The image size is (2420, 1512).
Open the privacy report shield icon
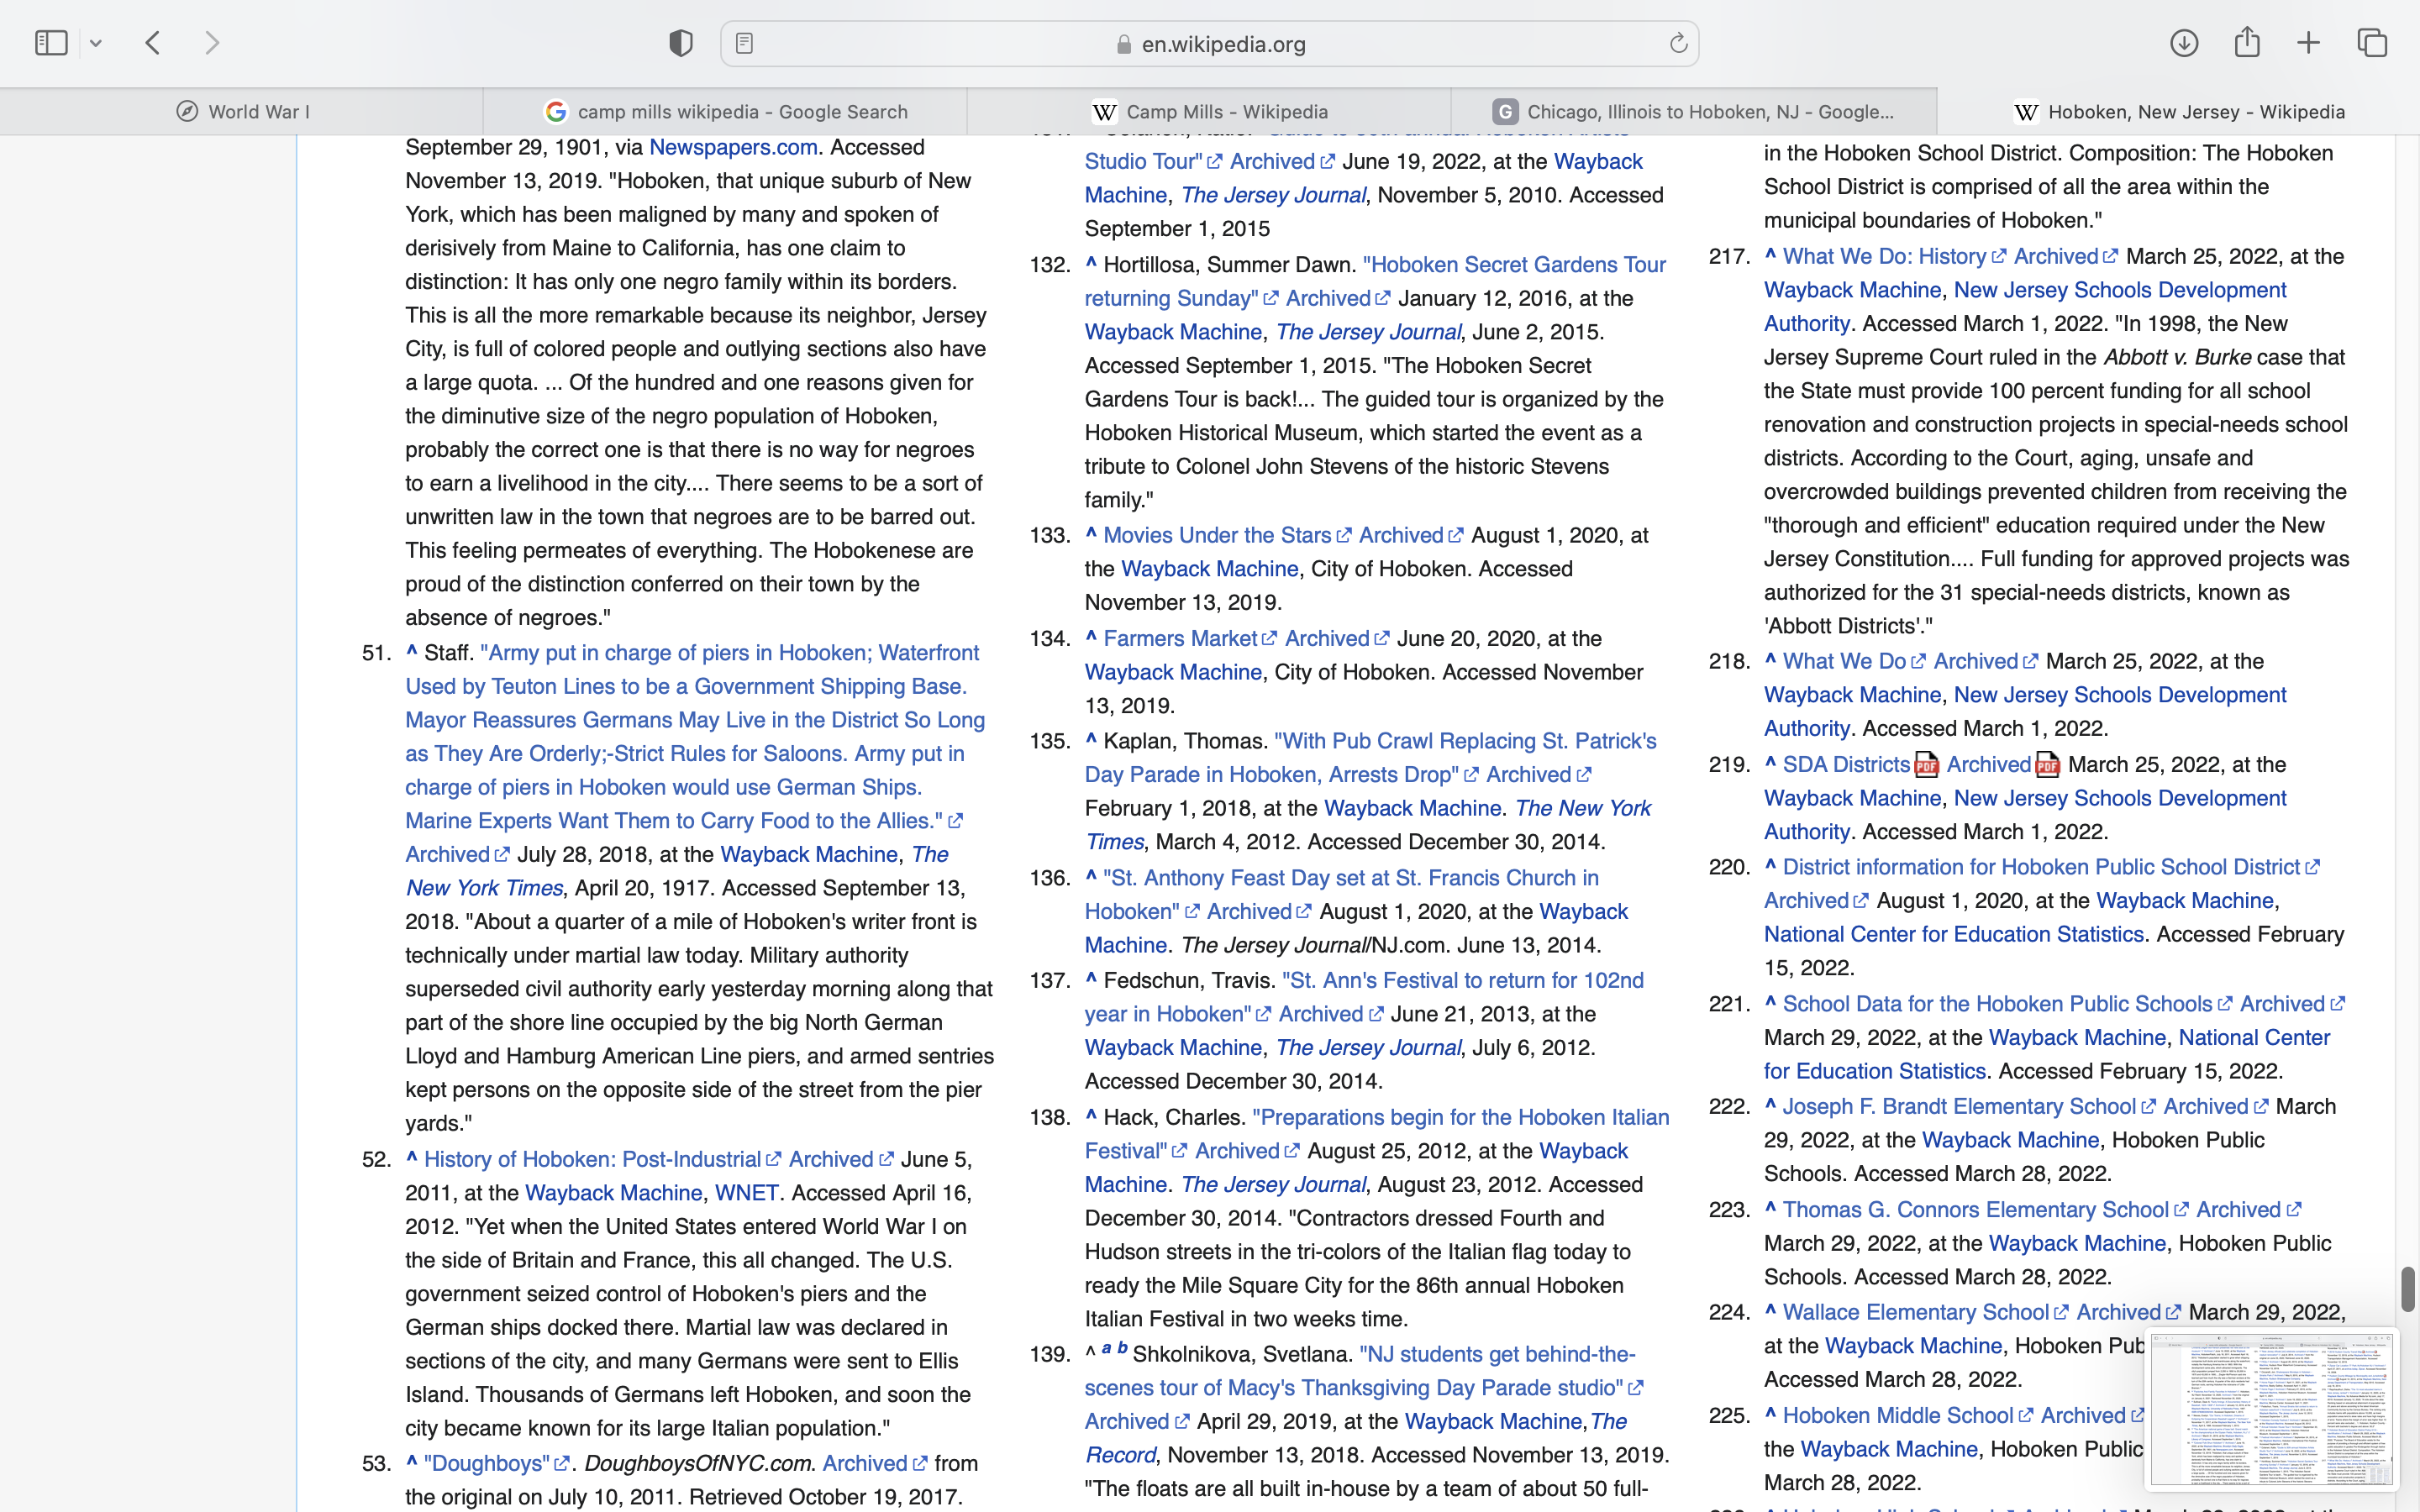(681, 43)
